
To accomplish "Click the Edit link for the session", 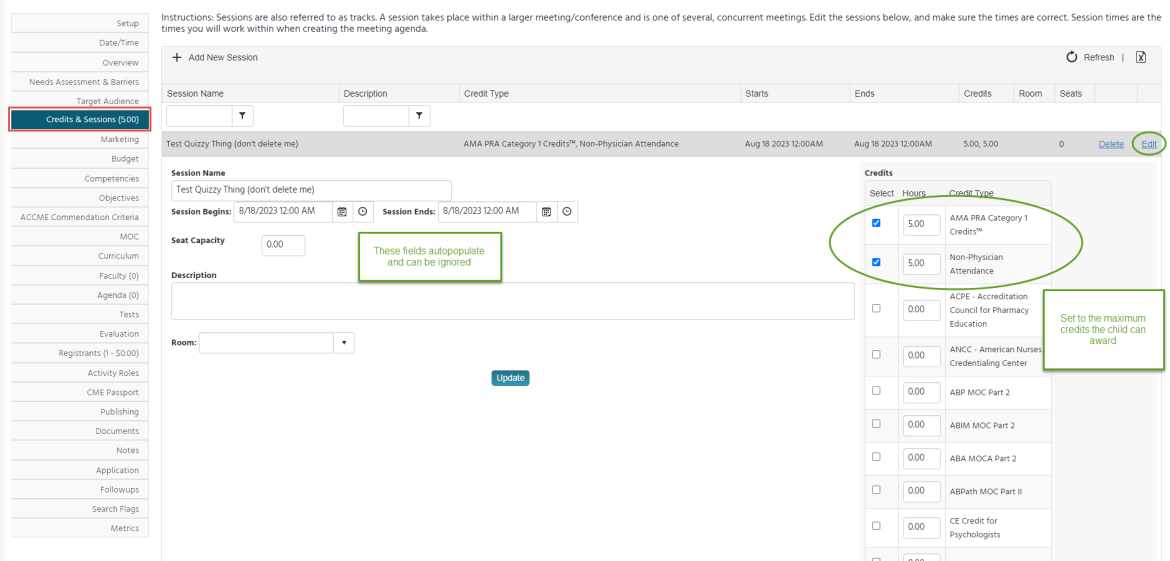I will pyautogui.click(x=1149, y=144).
